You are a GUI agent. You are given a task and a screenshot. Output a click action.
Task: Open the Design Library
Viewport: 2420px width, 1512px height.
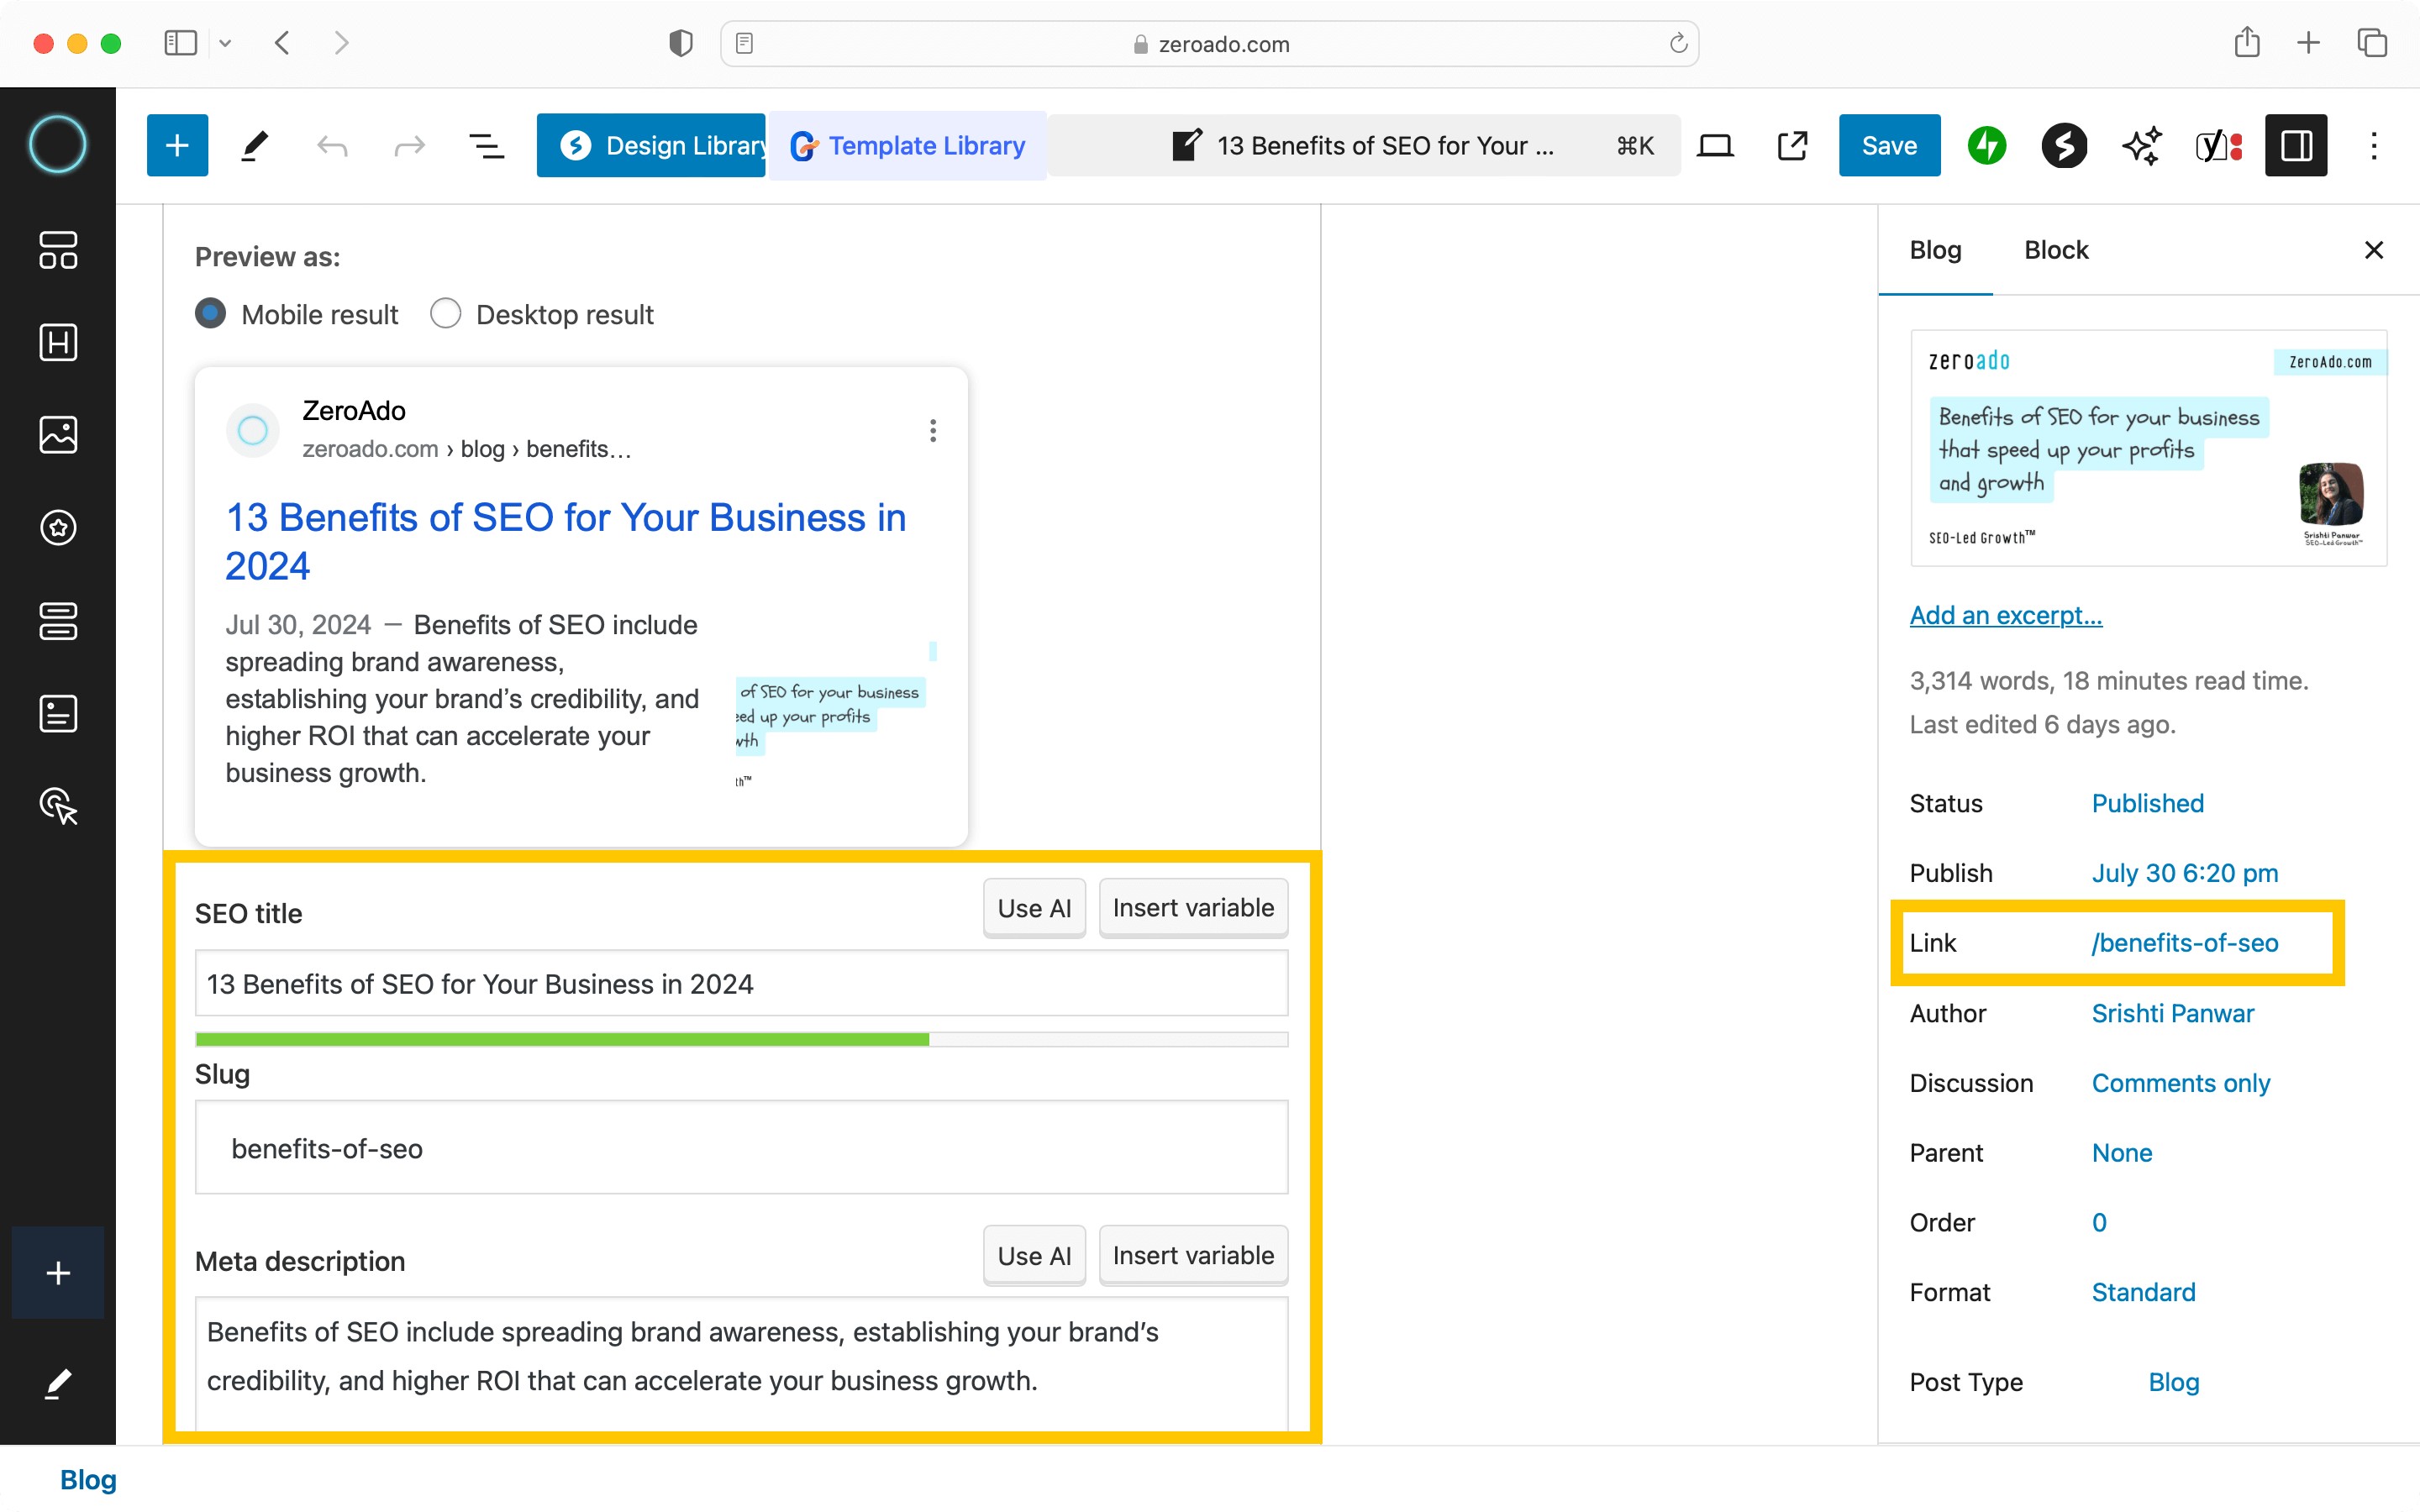point(651,146)
